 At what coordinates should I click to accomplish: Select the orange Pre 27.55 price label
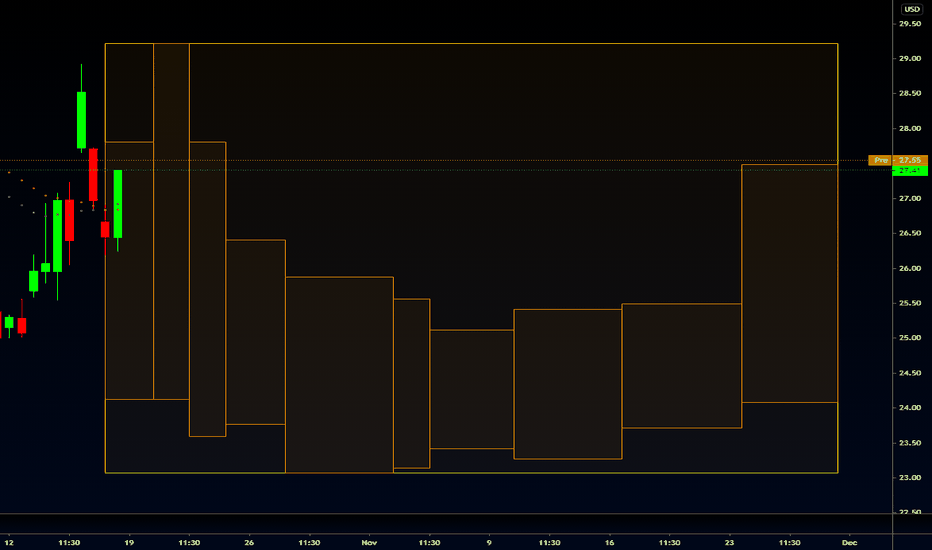pyautogui.click(x=898, y=160)
